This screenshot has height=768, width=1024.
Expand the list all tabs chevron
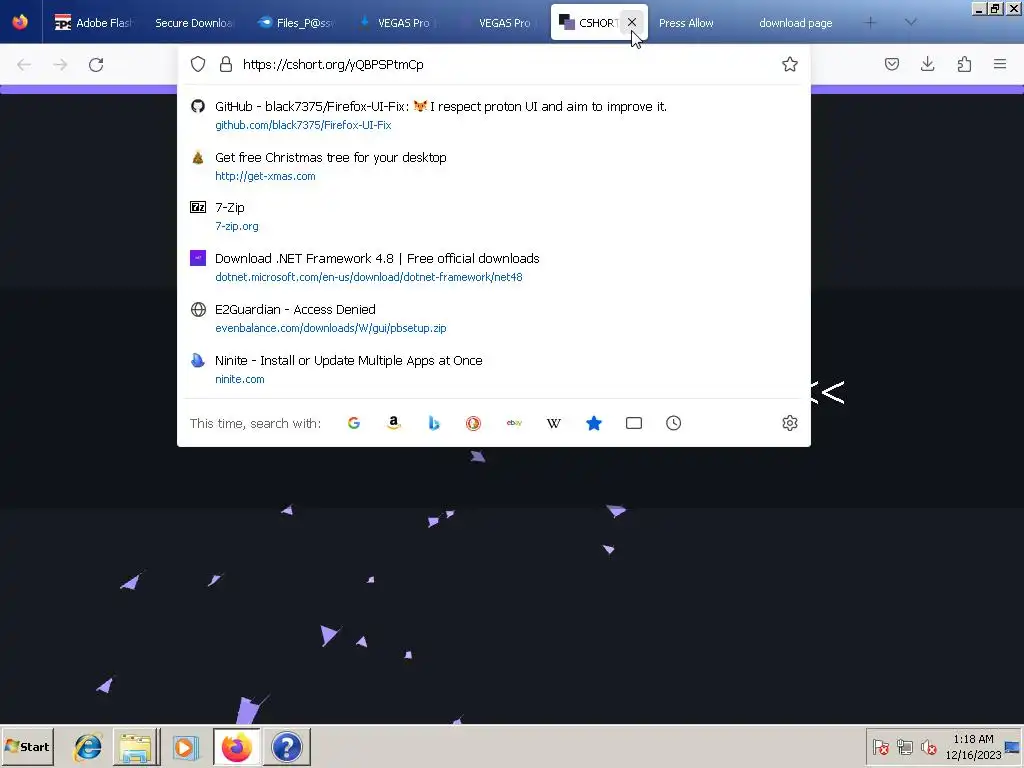click(x=910, y=22)
